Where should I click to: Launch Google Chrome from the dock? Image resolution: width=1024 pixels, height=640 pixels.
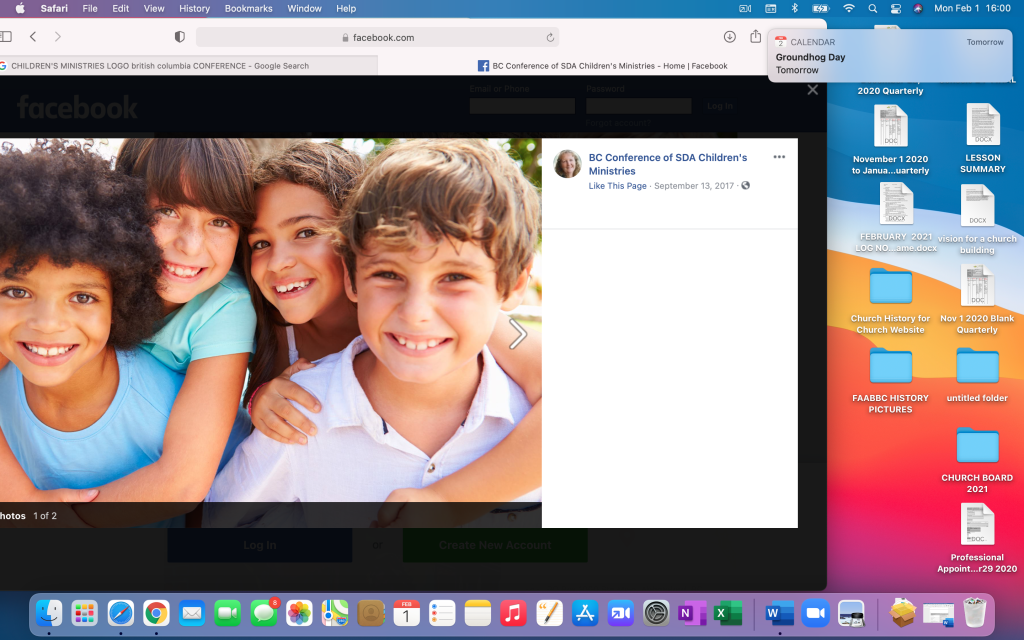pos(156,613)
